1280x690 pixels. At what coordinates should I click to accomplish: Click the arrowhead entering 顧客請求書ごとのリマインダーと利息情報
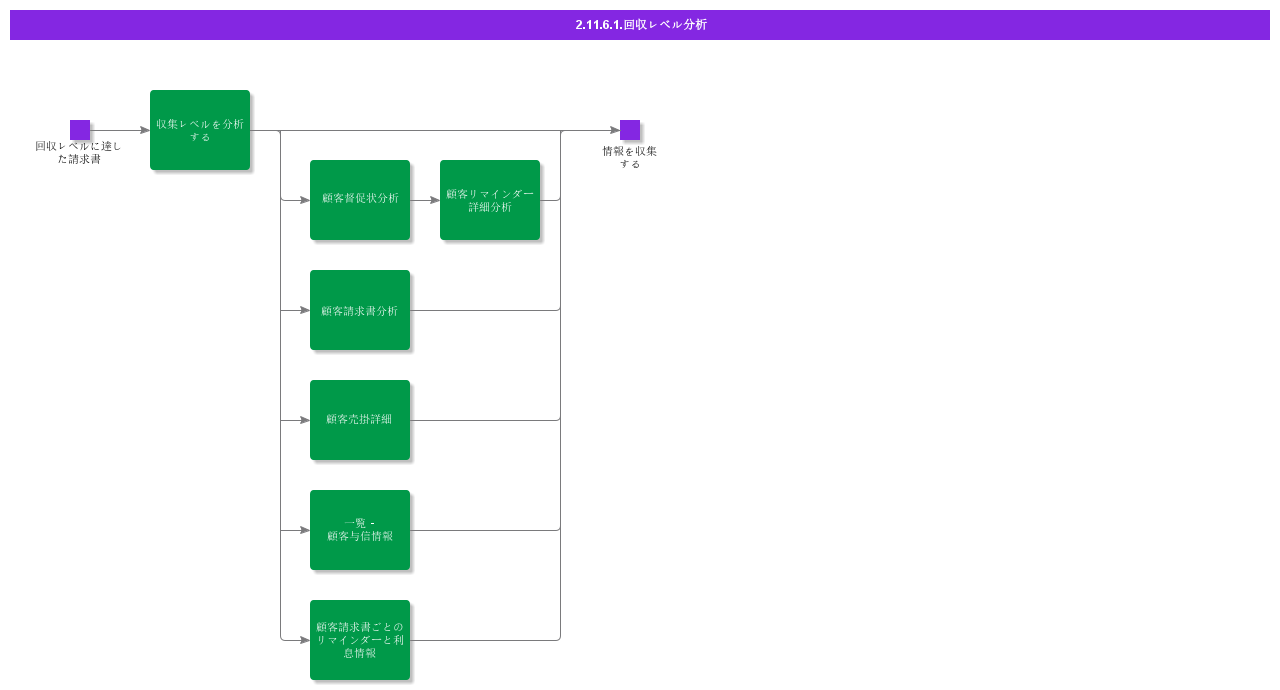305,640
